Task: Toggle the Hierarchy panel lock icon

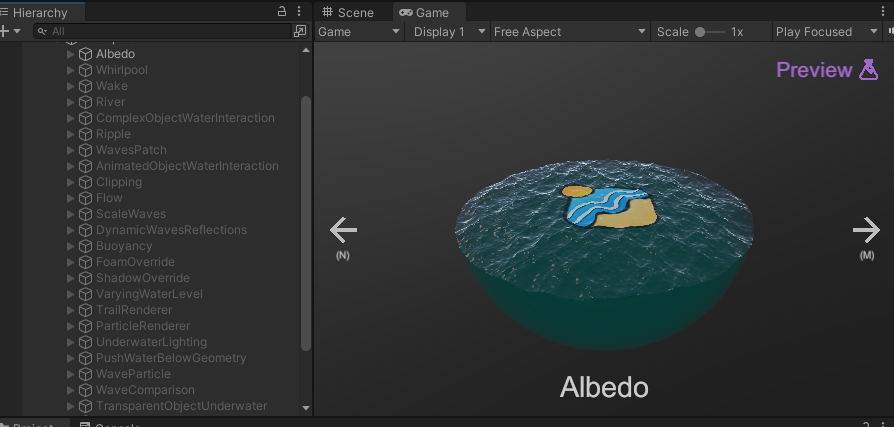Action: coord(282,11)
